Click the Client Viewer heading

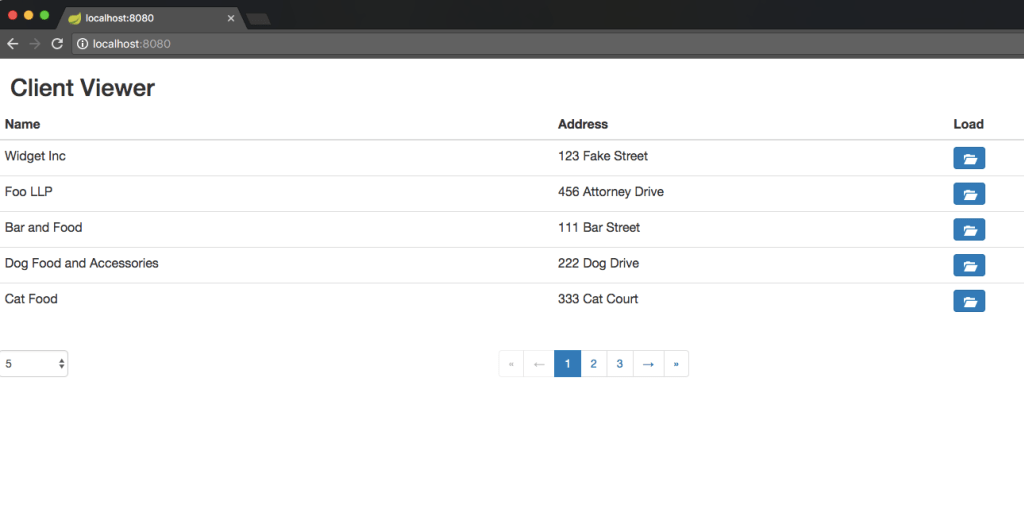[x=82, y=88]
